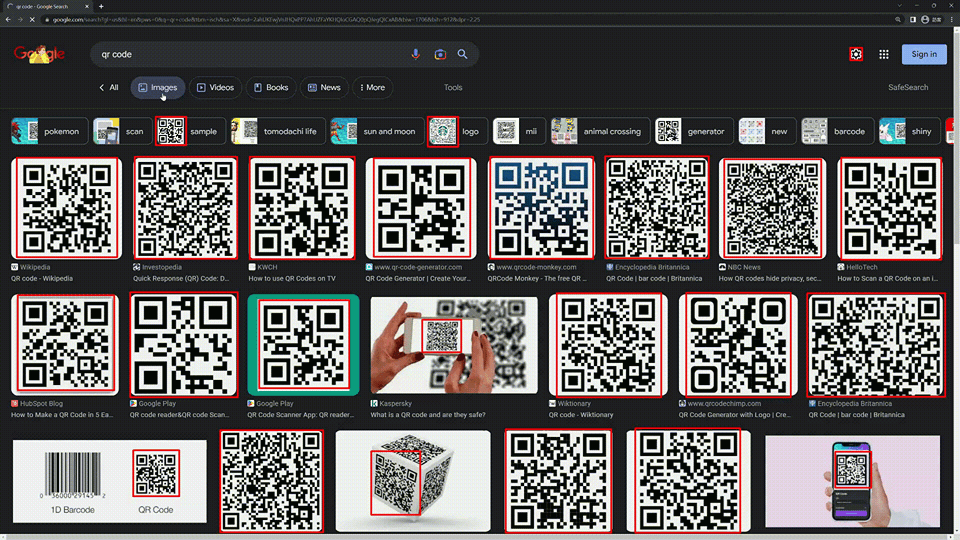Viewport: 960px width, 540px height.
Task: Click zoom magnifier in address bar
Action: click(898, 20)
